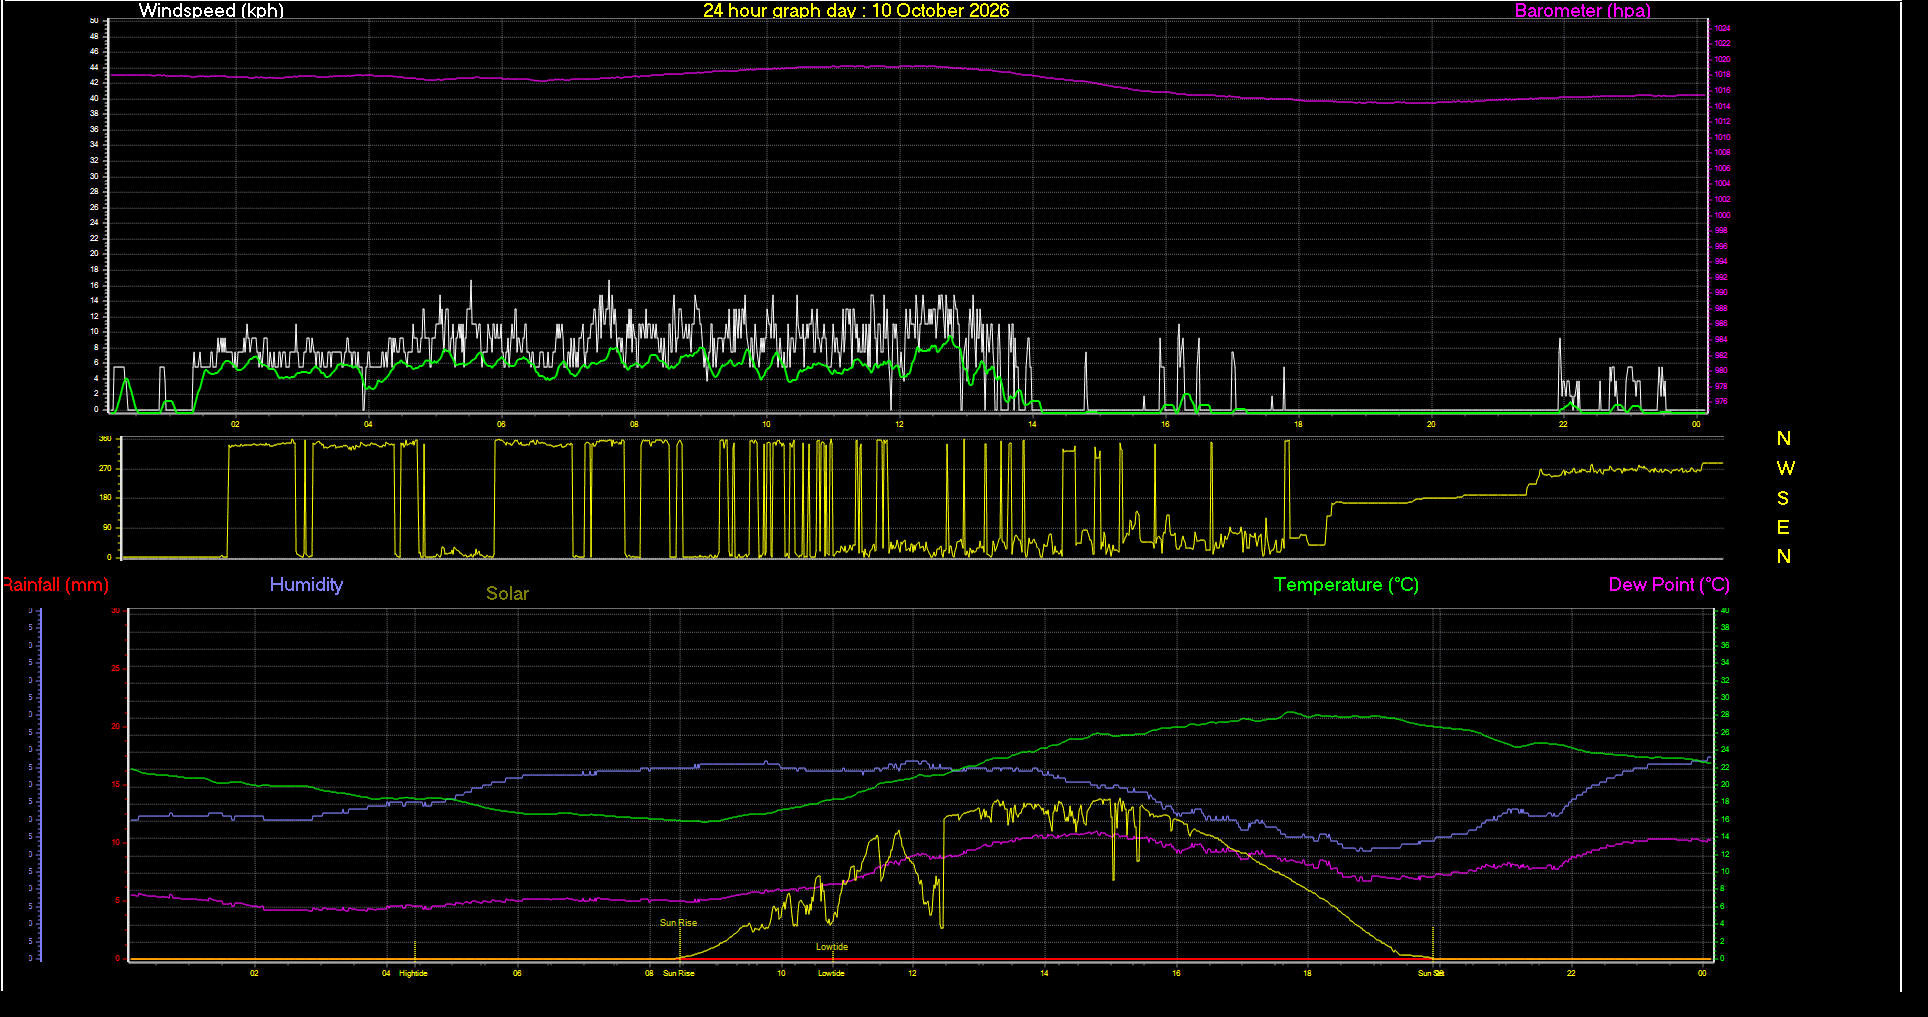
Task: Click the Windspeed (kph) graph title
Action: [211, 11]
